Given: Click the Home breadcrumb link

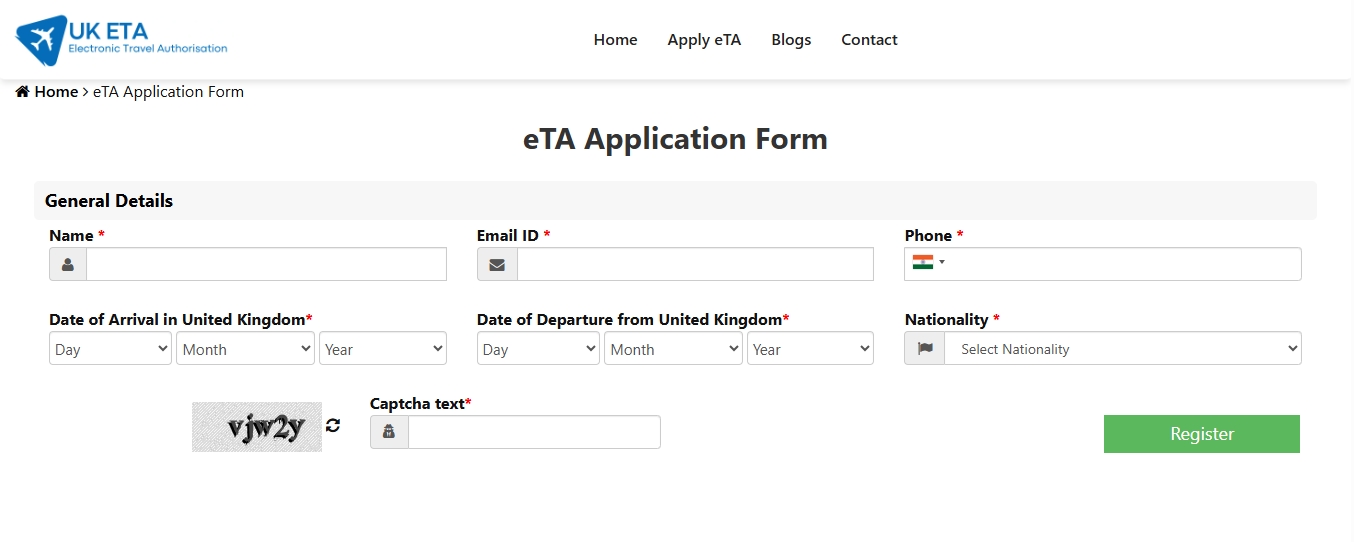Looking at the screenshot, I should [x=56, y=92].
